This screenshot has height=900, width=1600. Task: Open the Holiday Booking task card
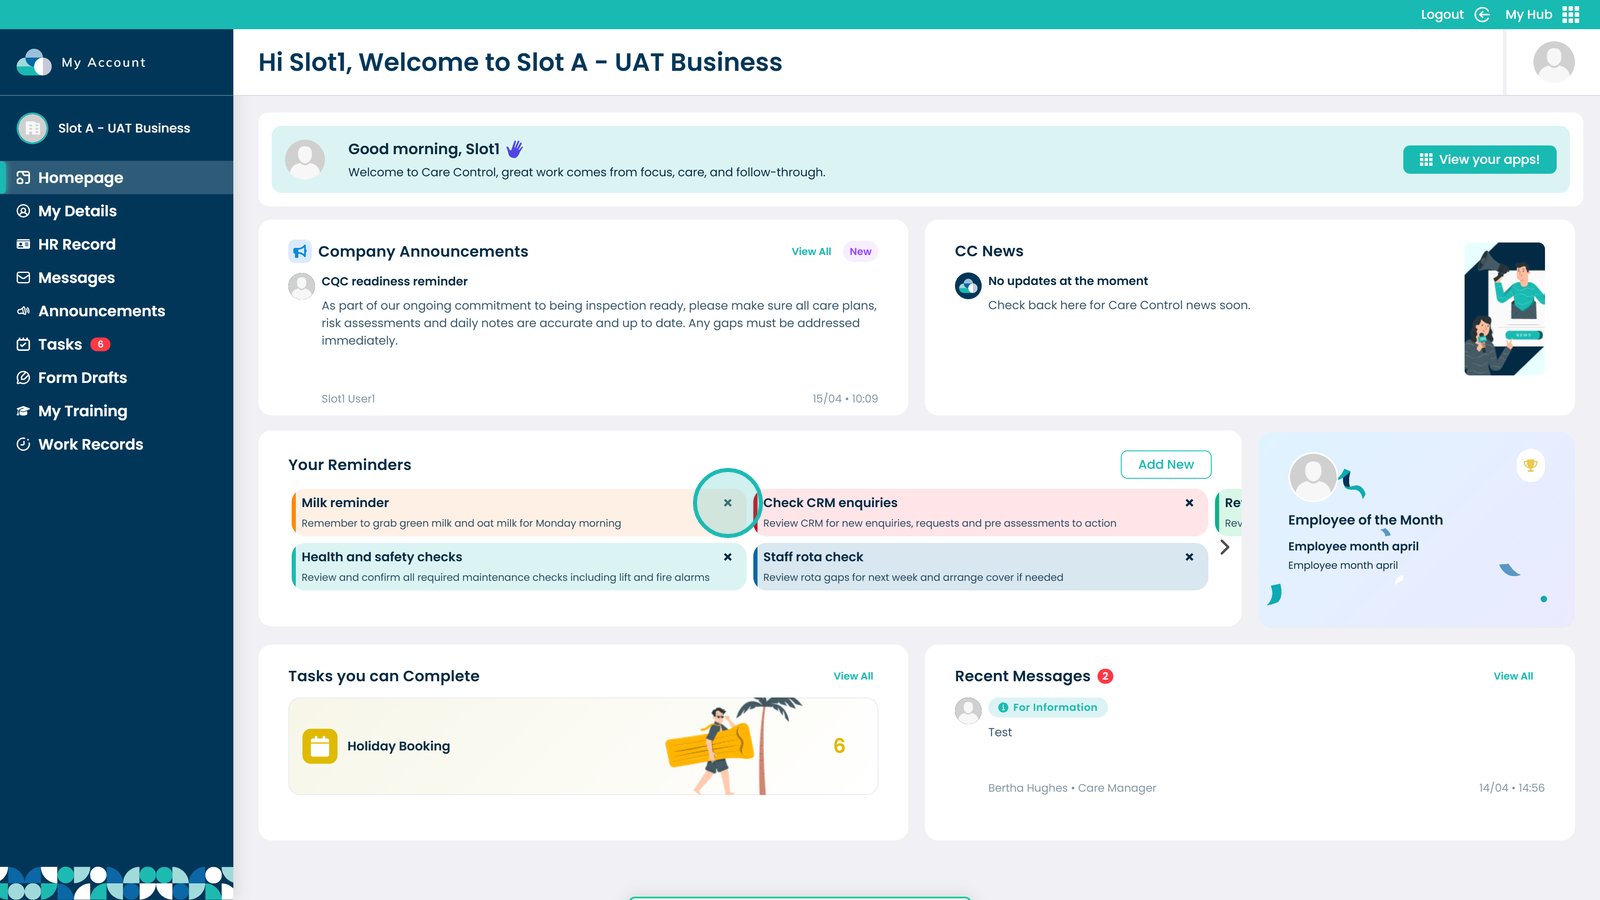click(x=582, y=746)
